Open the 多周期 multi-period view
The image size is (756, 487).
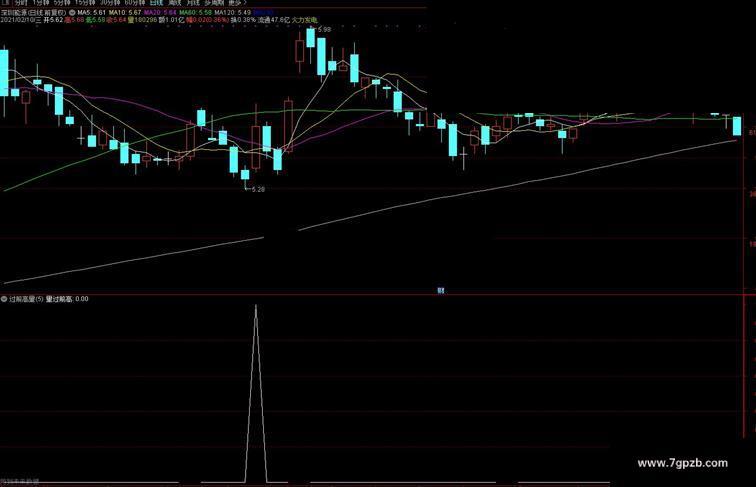point(214,2)
